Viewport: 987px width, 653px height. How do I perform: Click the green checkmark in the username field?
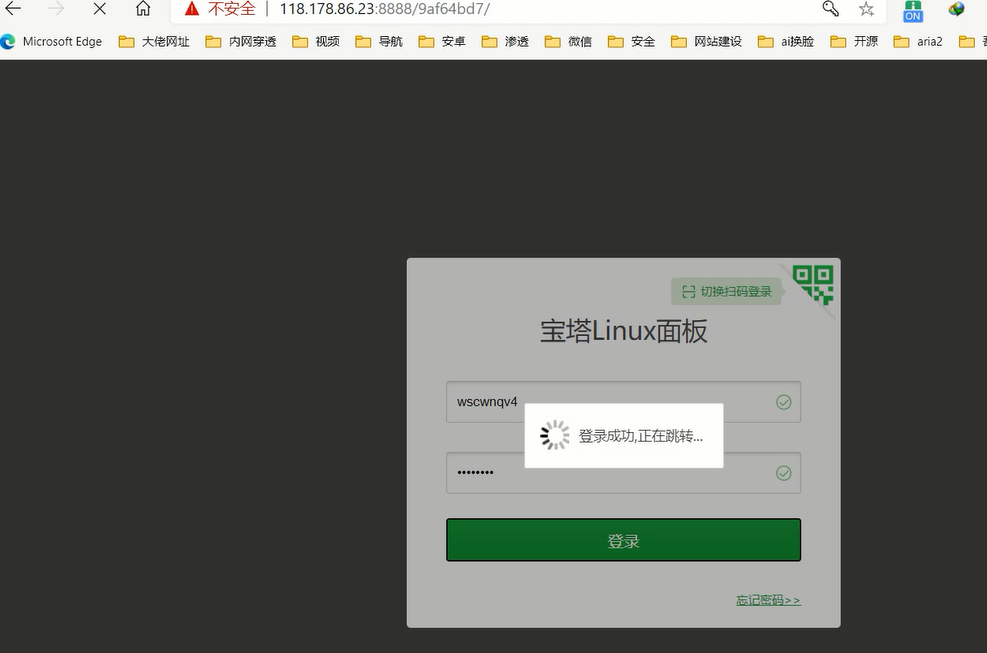(784, 402)
